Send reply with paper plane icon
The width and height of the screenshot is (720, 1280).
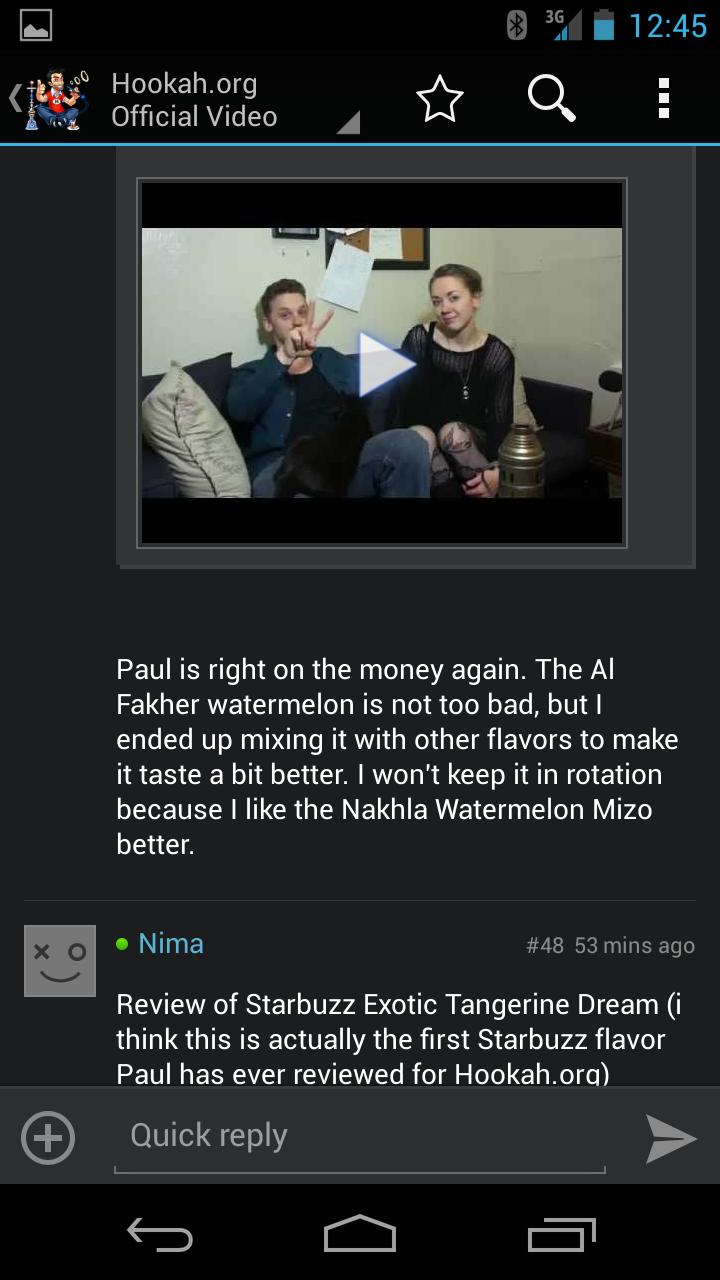[670, 1138]
